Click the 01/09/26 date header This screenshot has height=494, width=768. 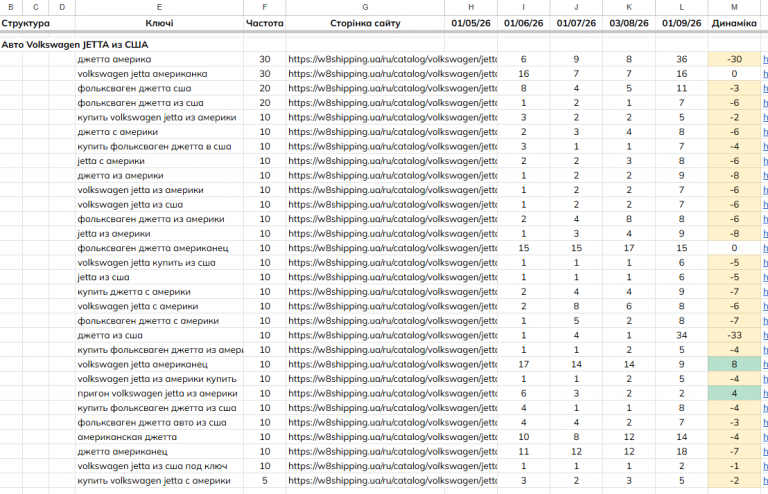pyautogui.click(x=681, y=23)
